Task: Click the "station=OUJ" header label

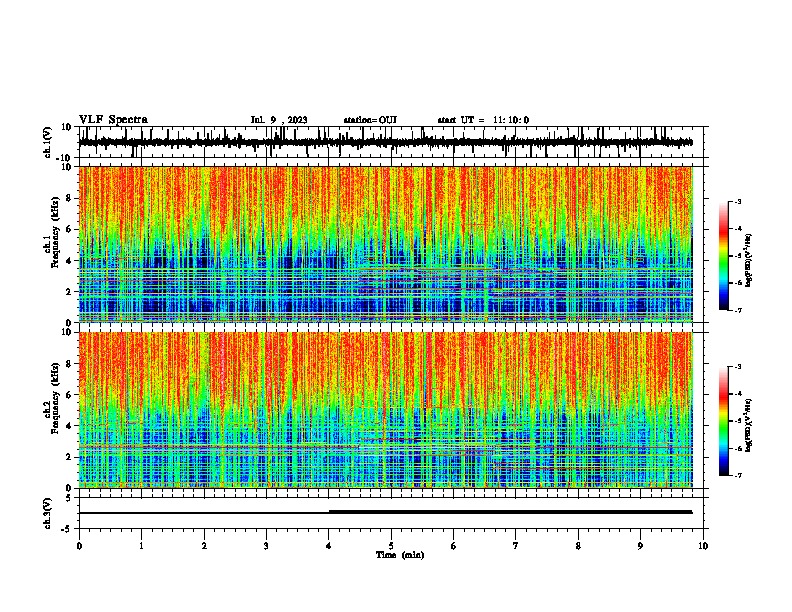Action: tap(370, 120)
